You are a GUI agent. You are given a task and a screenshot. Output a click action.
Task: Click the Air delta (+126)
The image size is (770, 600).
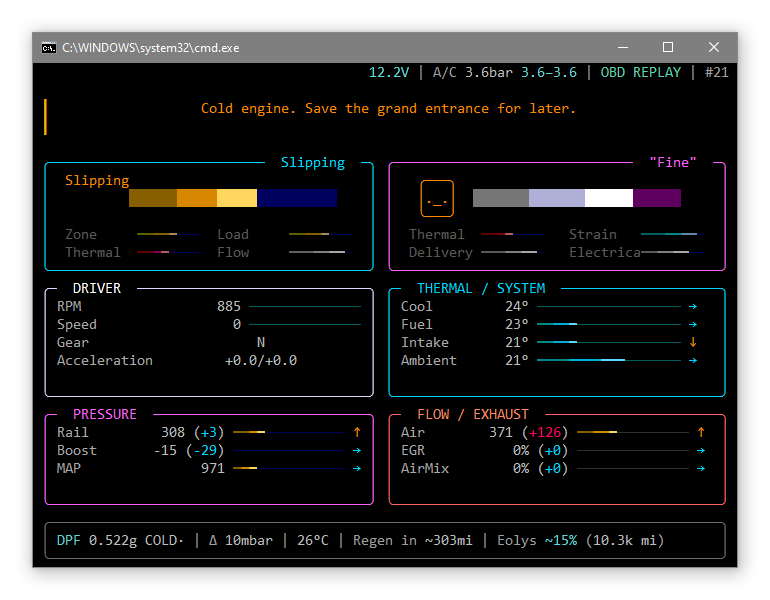click(x=545, y=432)
